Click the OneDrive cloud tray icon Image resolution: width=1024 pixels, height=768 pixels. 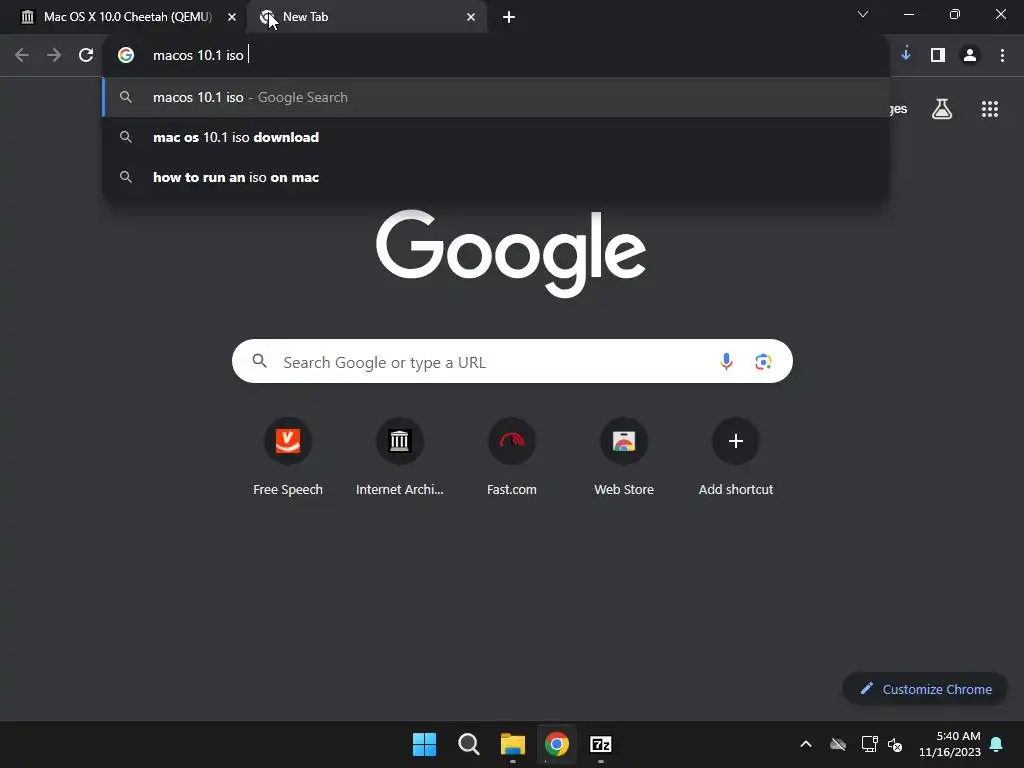click(x=838, y=744)
